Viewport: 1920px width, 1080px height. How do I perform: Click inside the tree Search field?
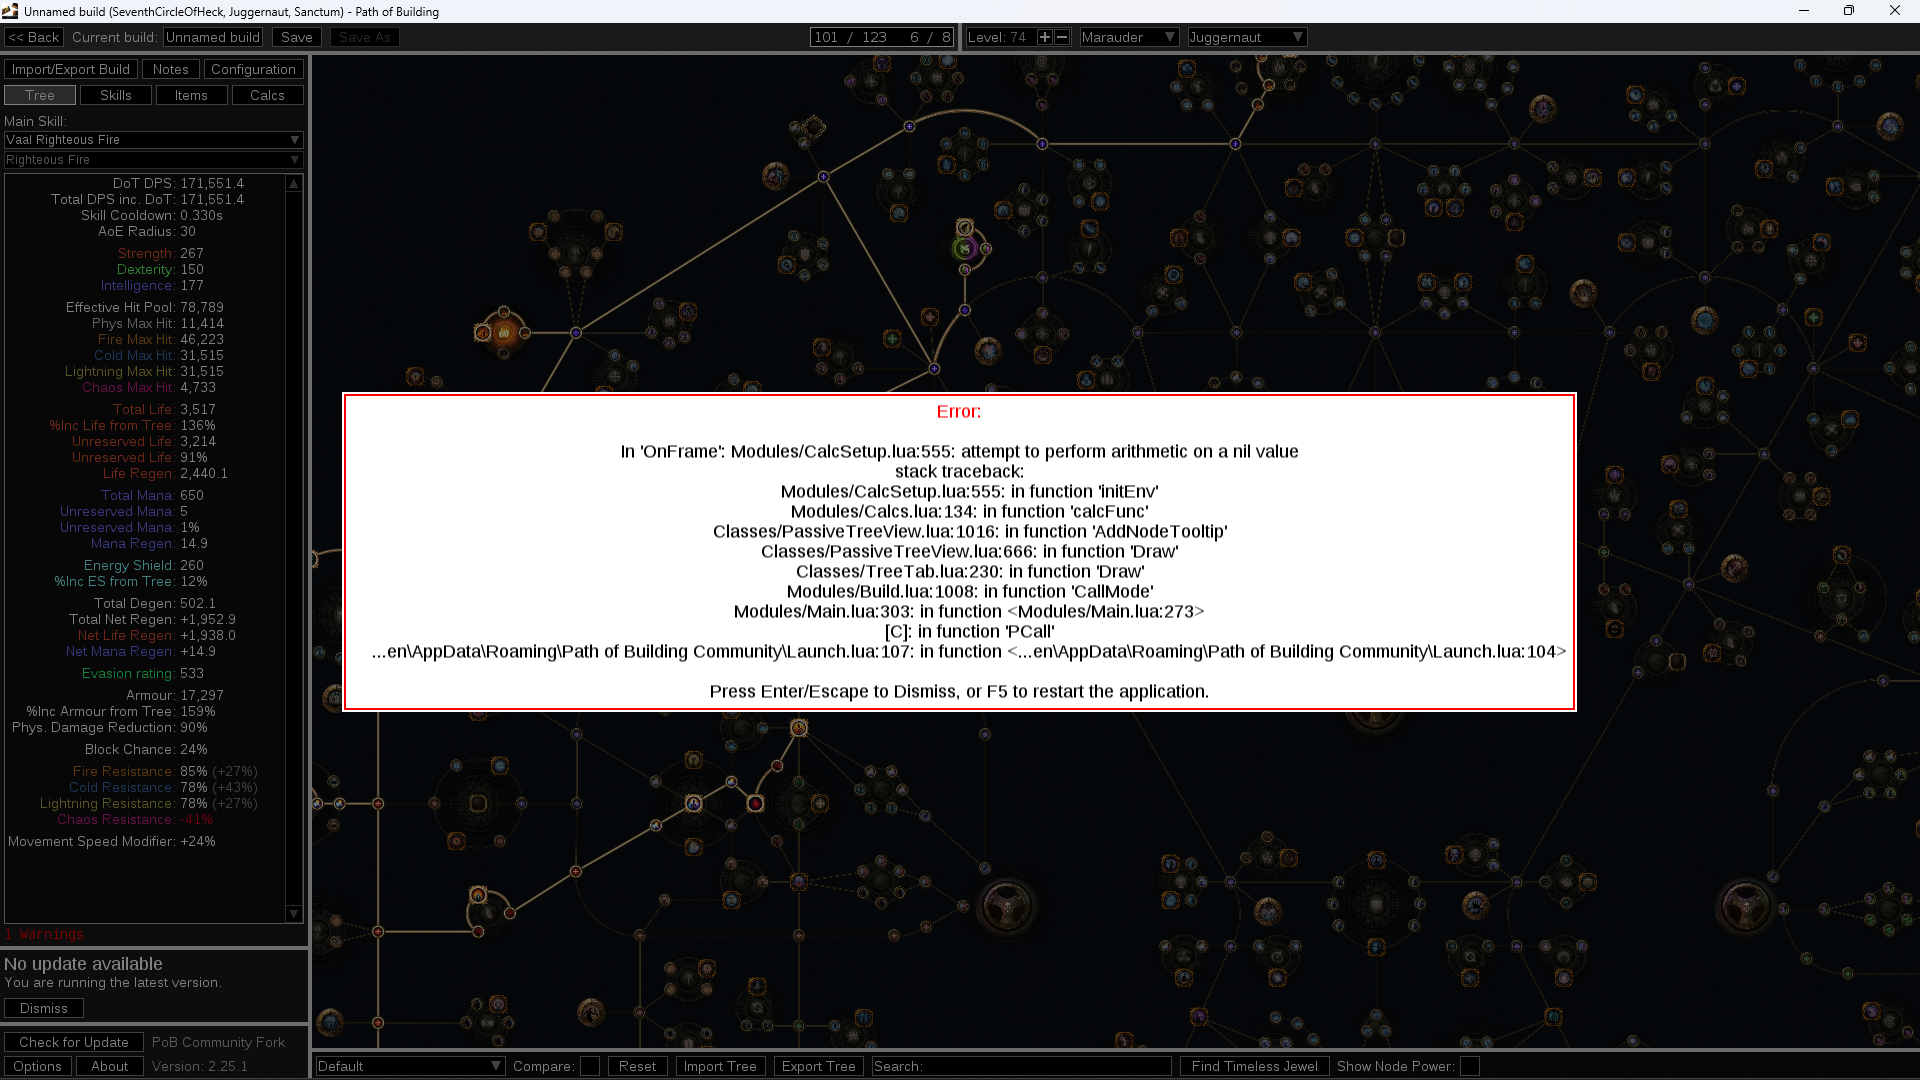tap(1020, 1066)
